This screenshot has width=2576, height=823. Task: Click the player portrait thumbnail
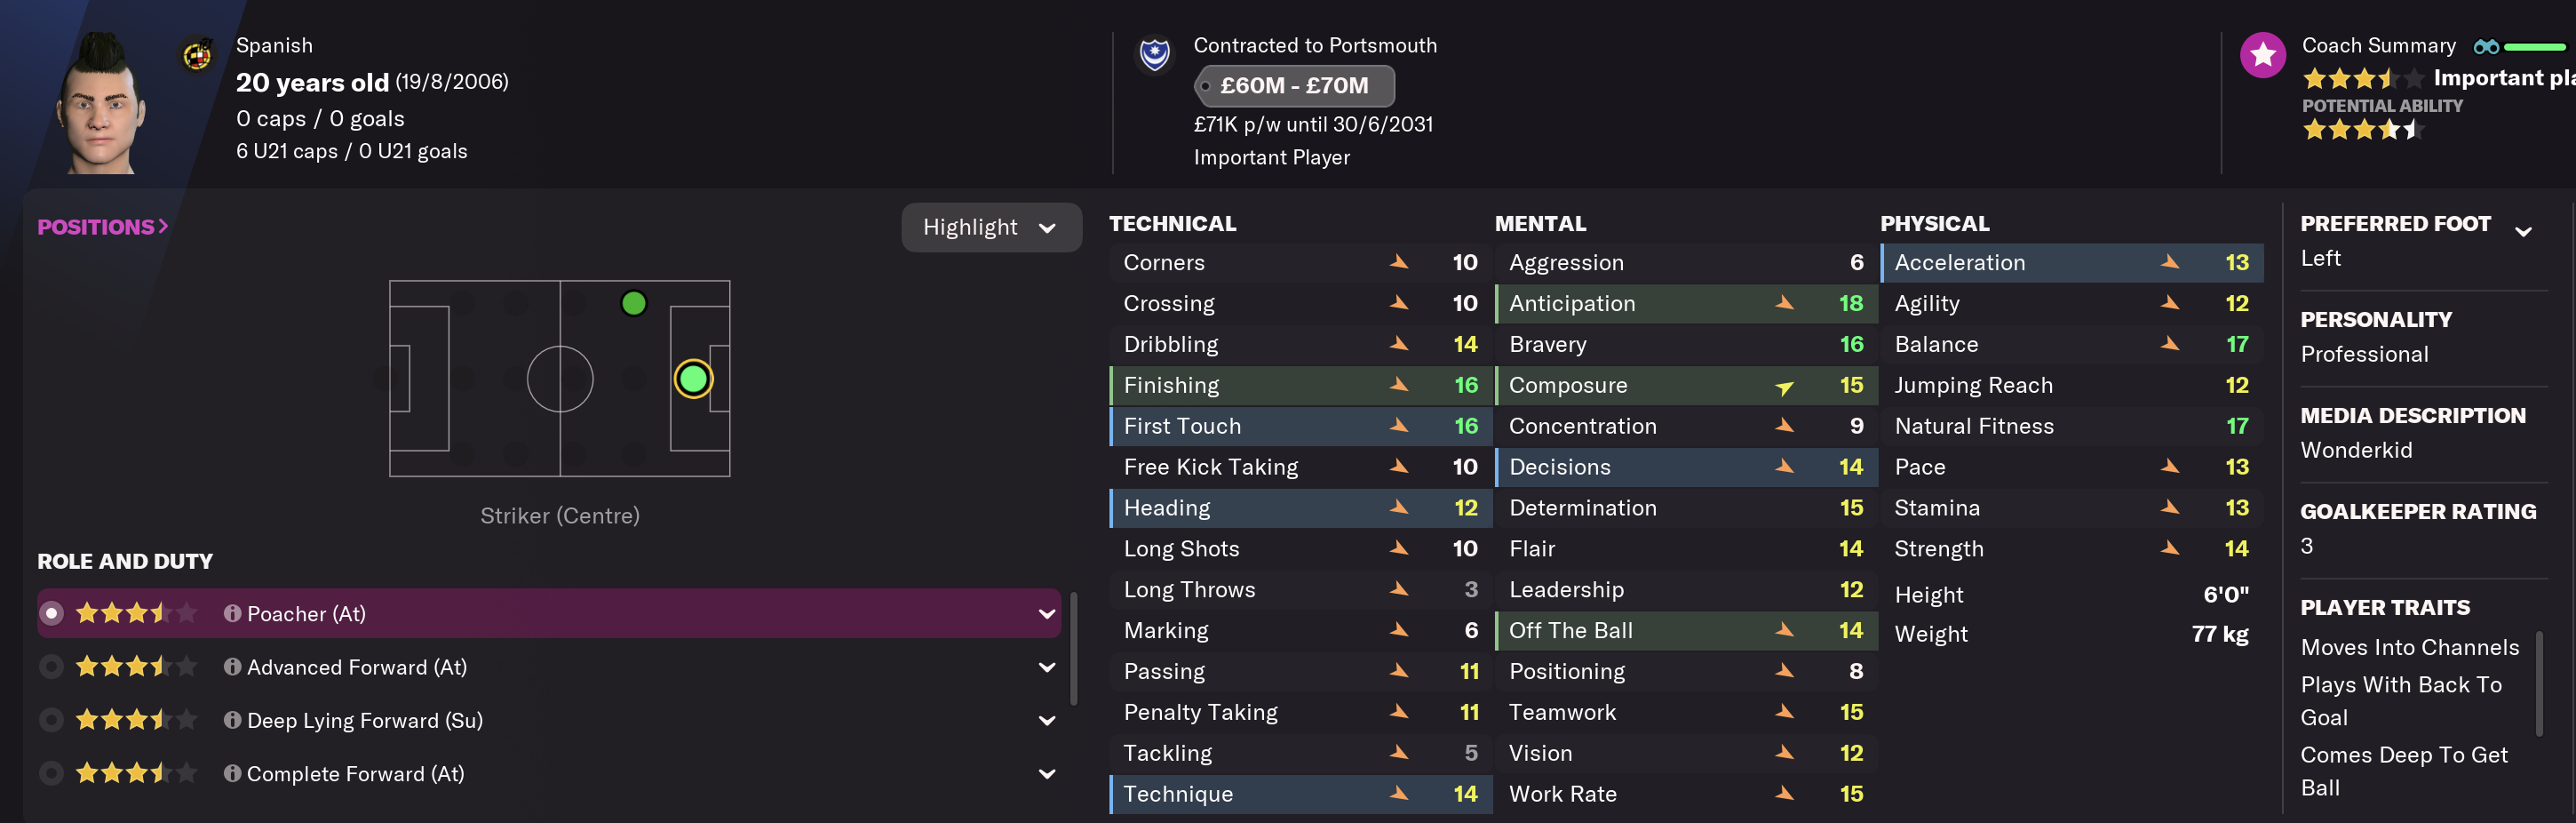100,105
